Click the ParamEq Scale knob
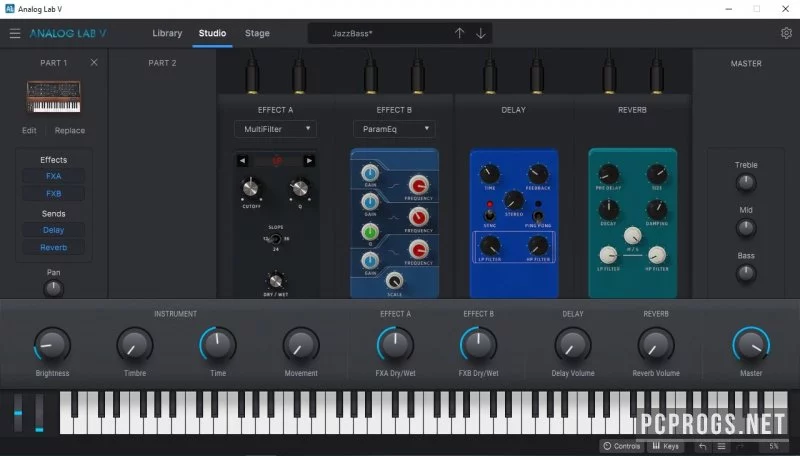This screenshot has height=456, width=800. tap(394, 281)
